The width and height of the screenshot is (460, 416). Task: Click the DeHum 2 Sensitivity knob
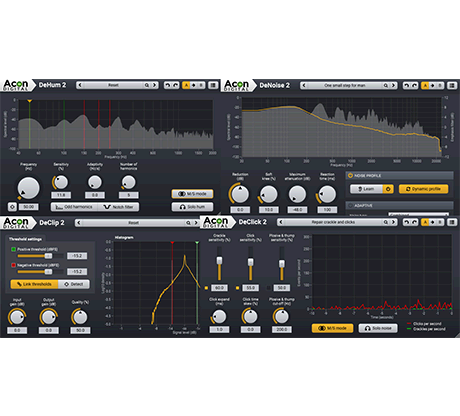[x=61, y=182]
